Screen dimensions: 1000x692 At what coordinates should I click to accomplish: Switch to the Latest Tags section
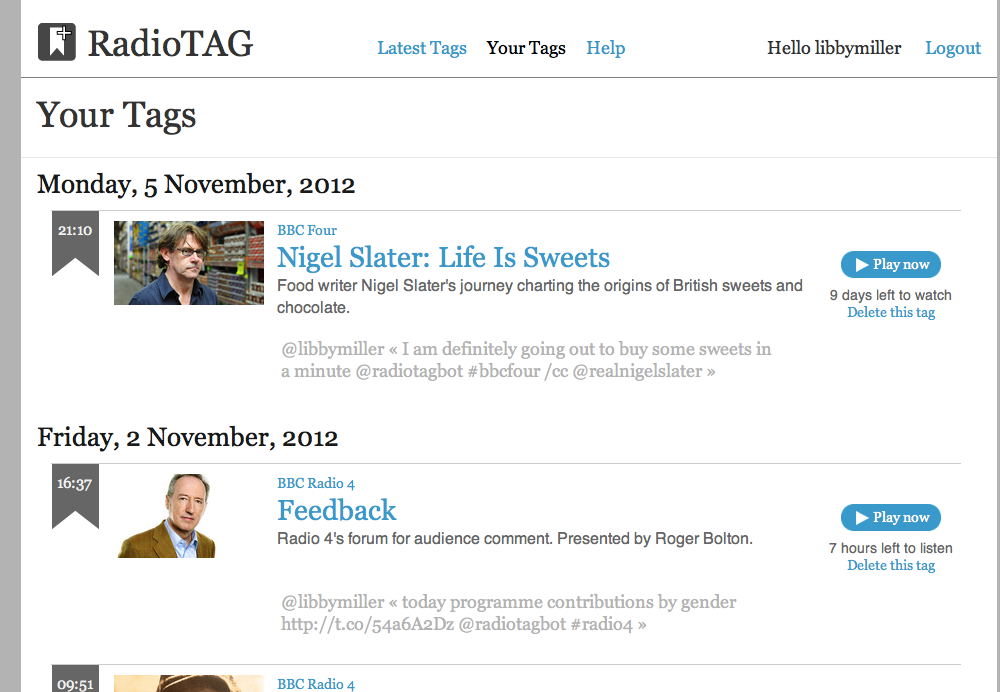tap(422, 47)
